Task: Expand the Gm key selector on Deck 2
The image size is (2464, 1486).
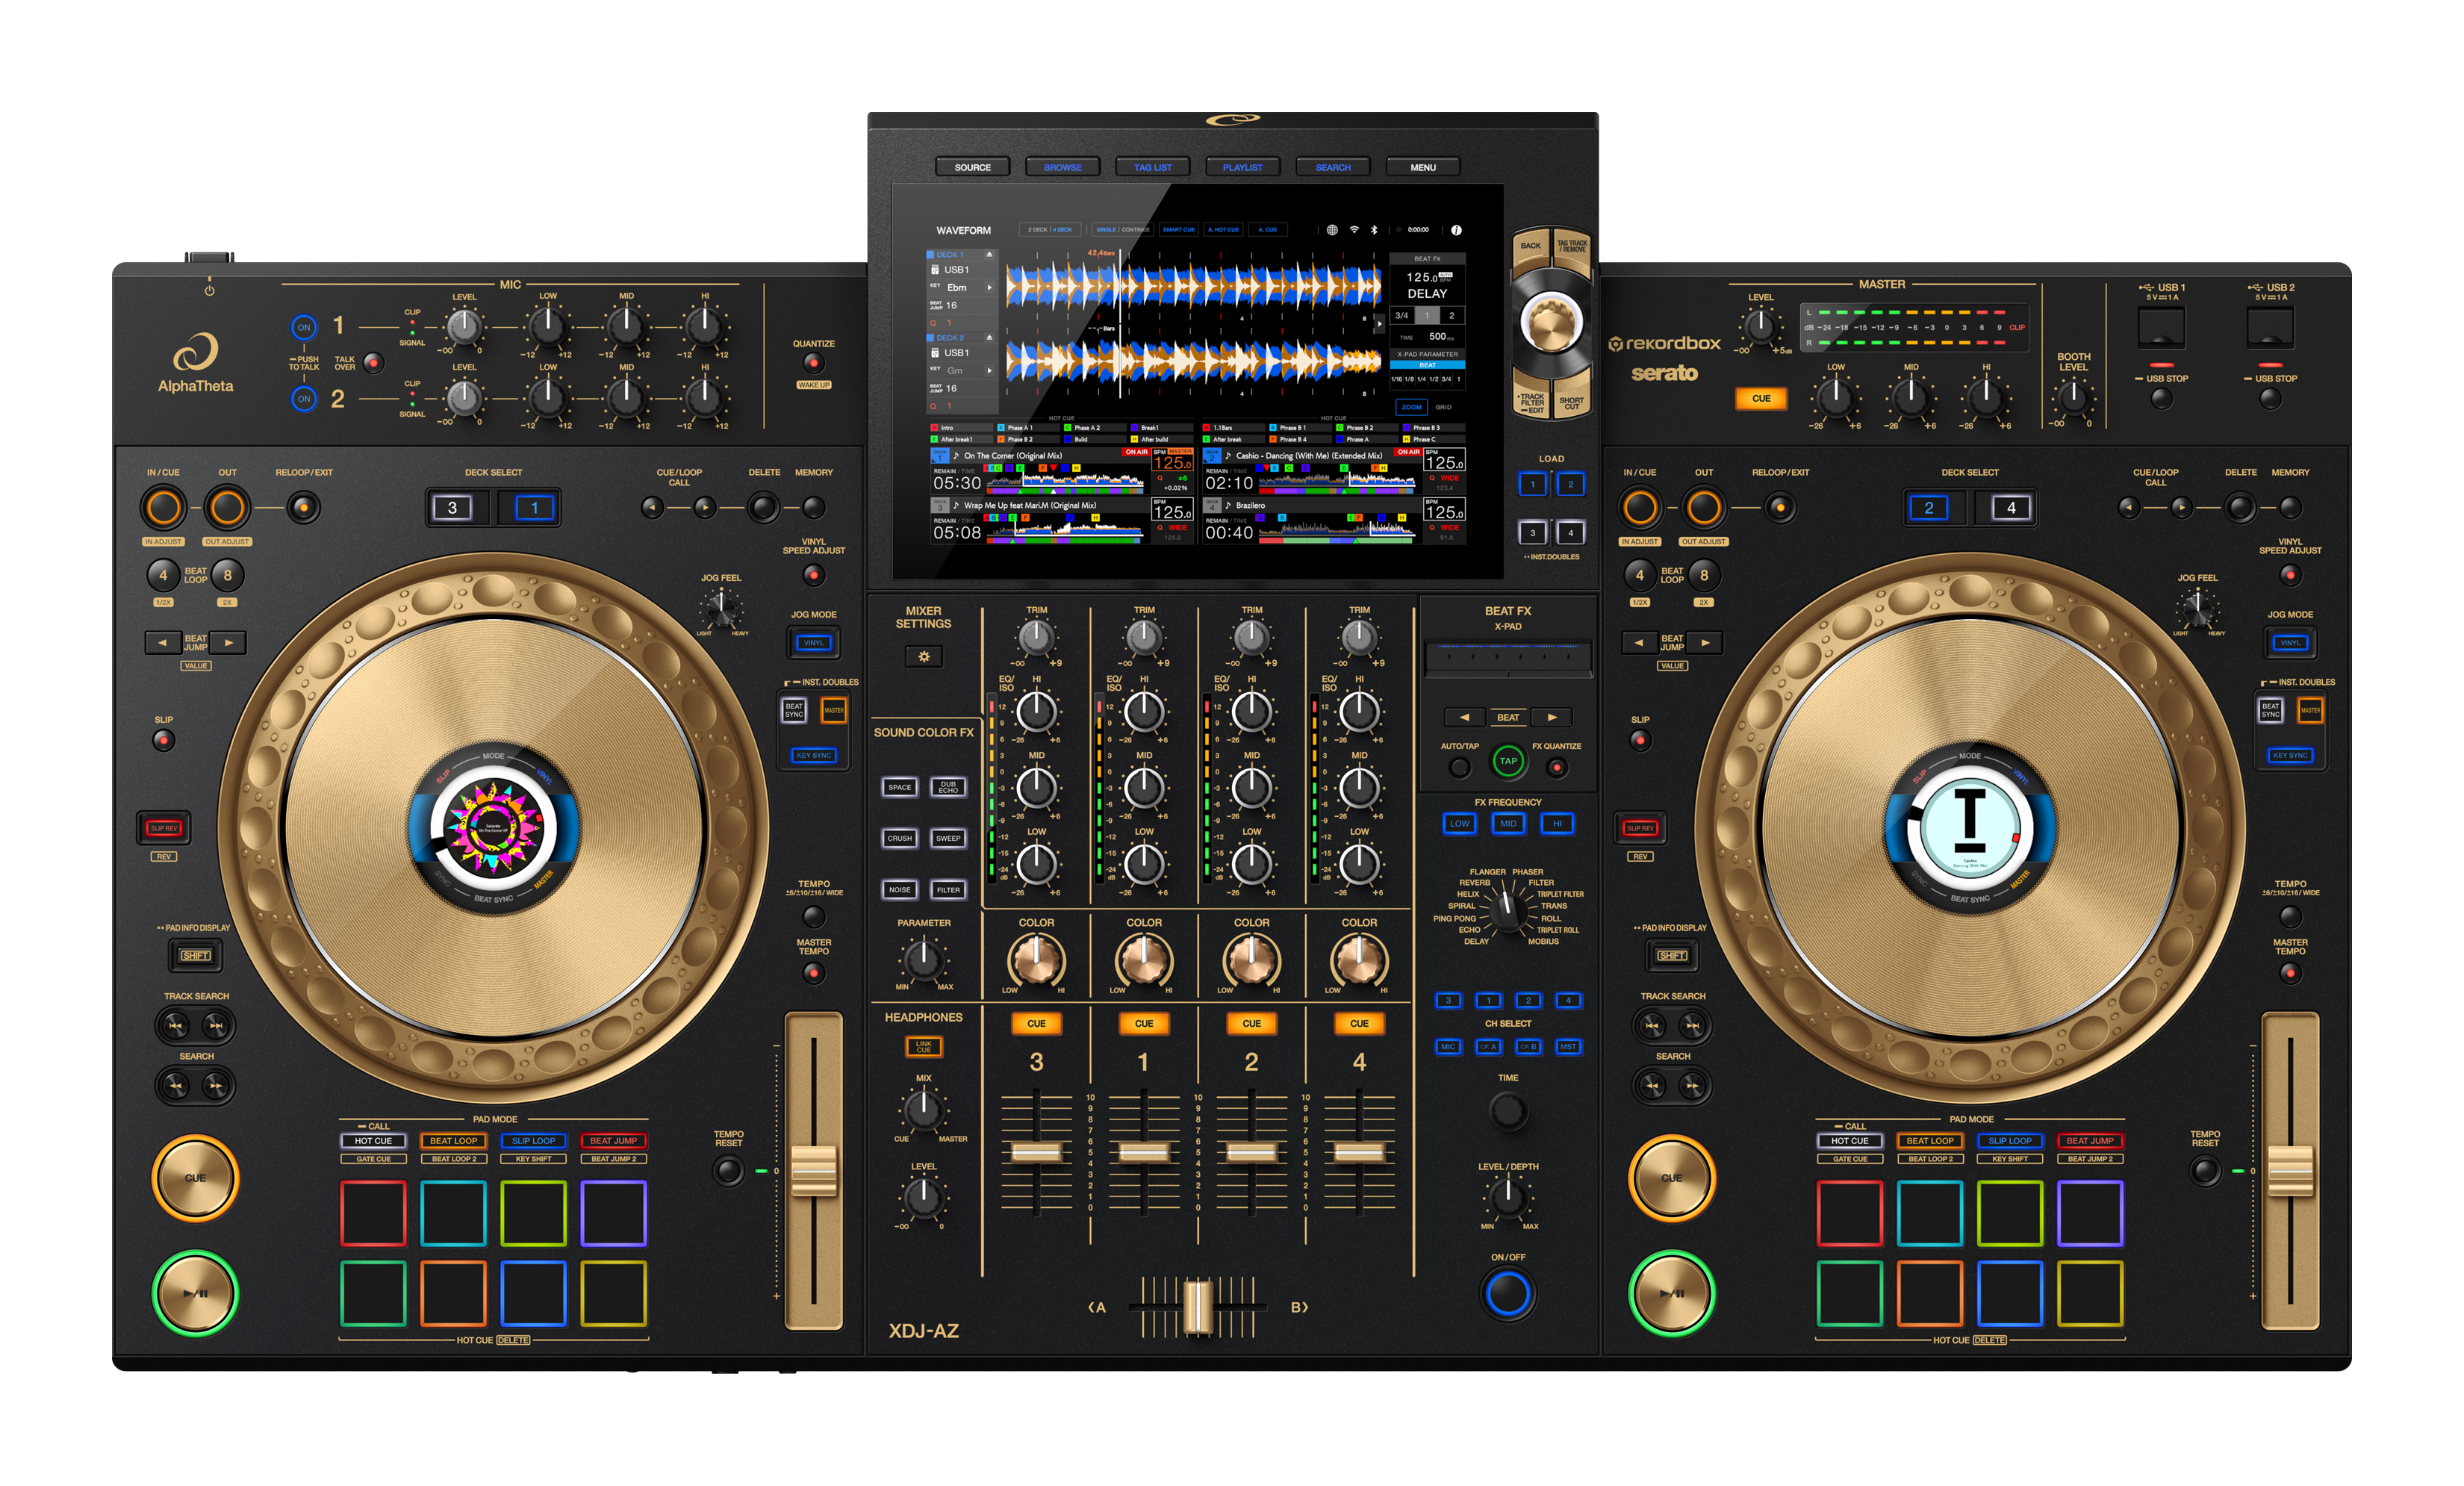Action: pyautogui.click(x=990, y=371)
